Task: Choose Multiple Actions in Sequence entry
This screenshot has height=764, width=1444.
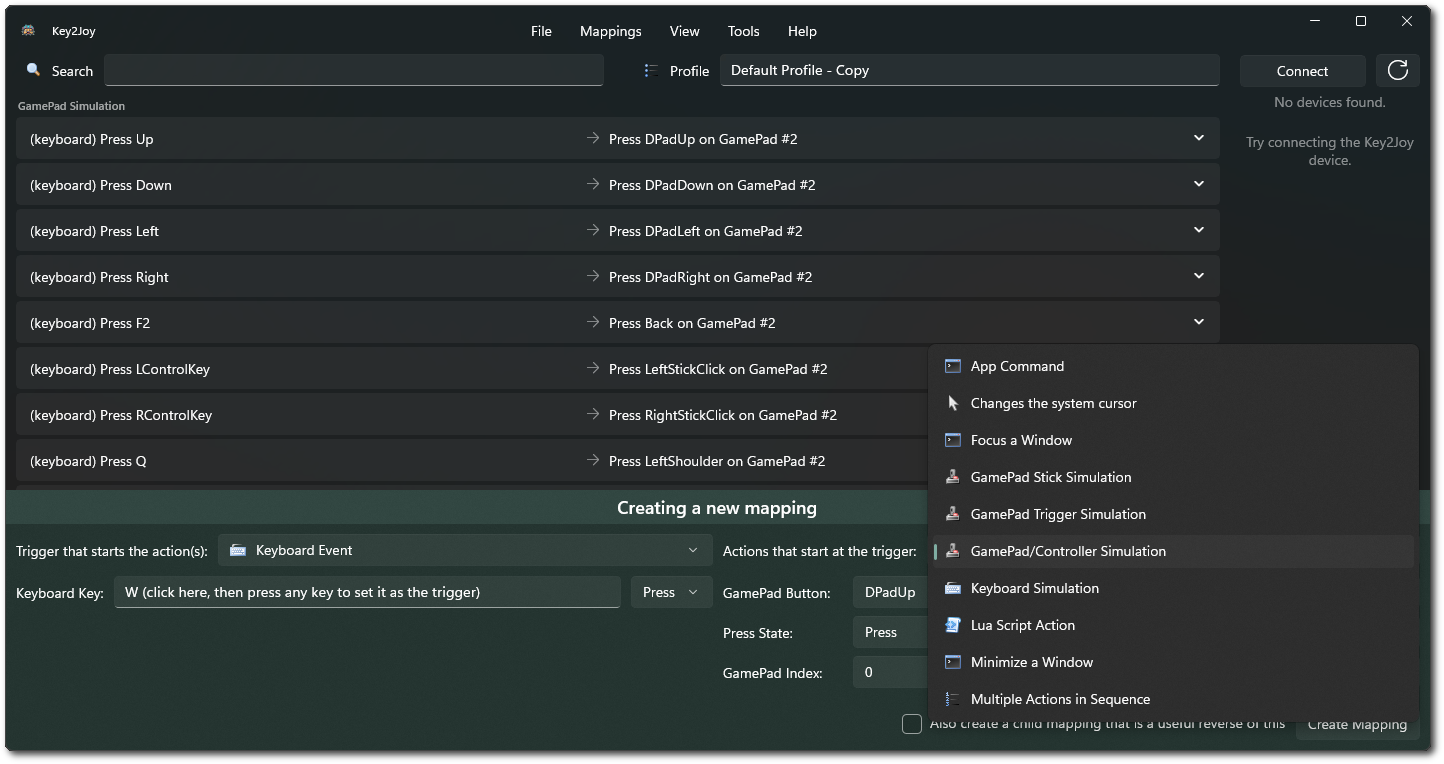Action: point(1173,699)
